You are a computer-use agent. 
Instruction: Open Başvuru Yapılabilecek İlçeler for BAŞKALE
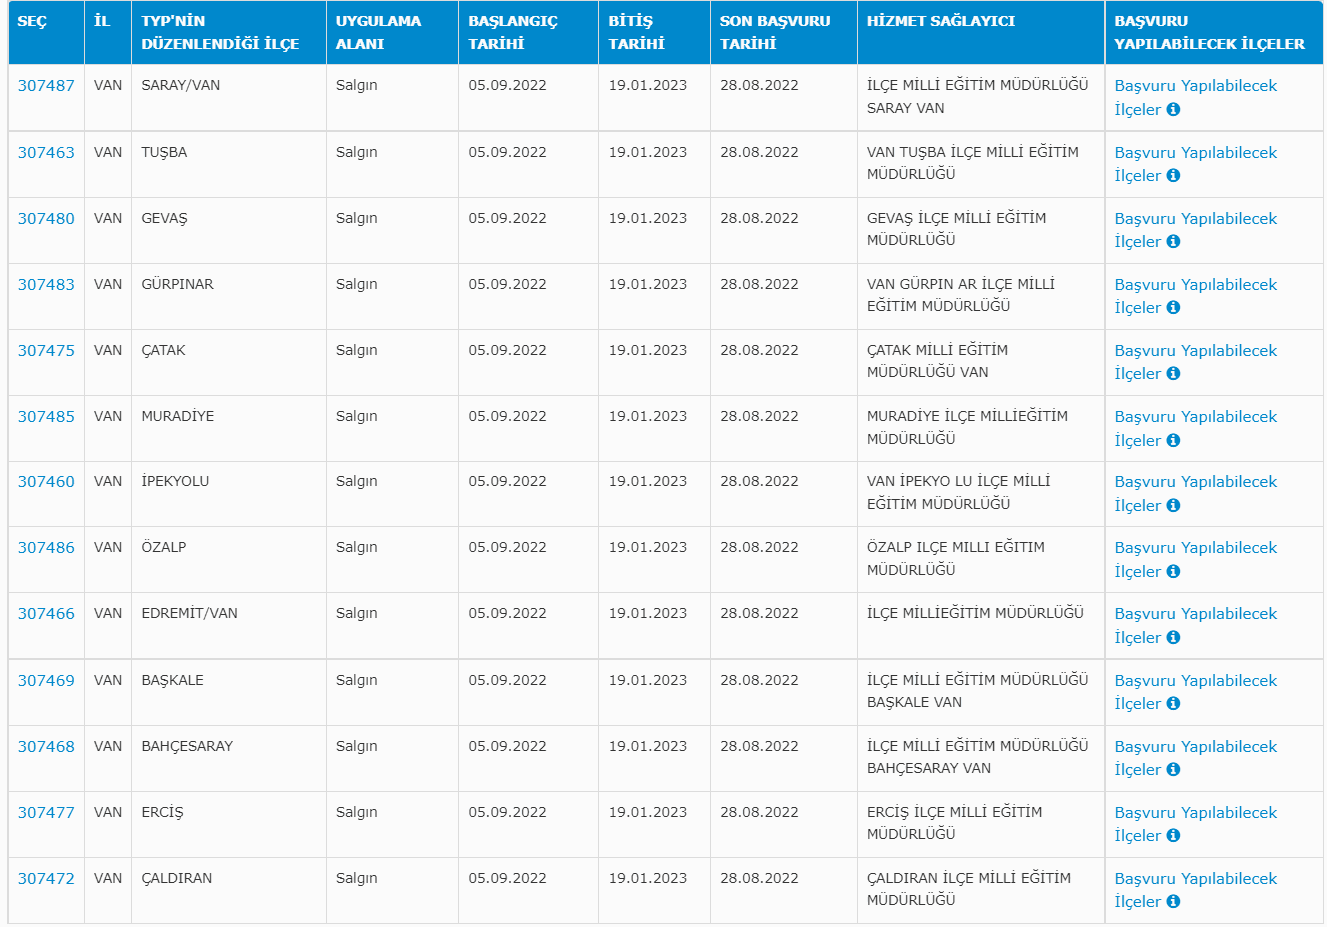[1195, 681]
